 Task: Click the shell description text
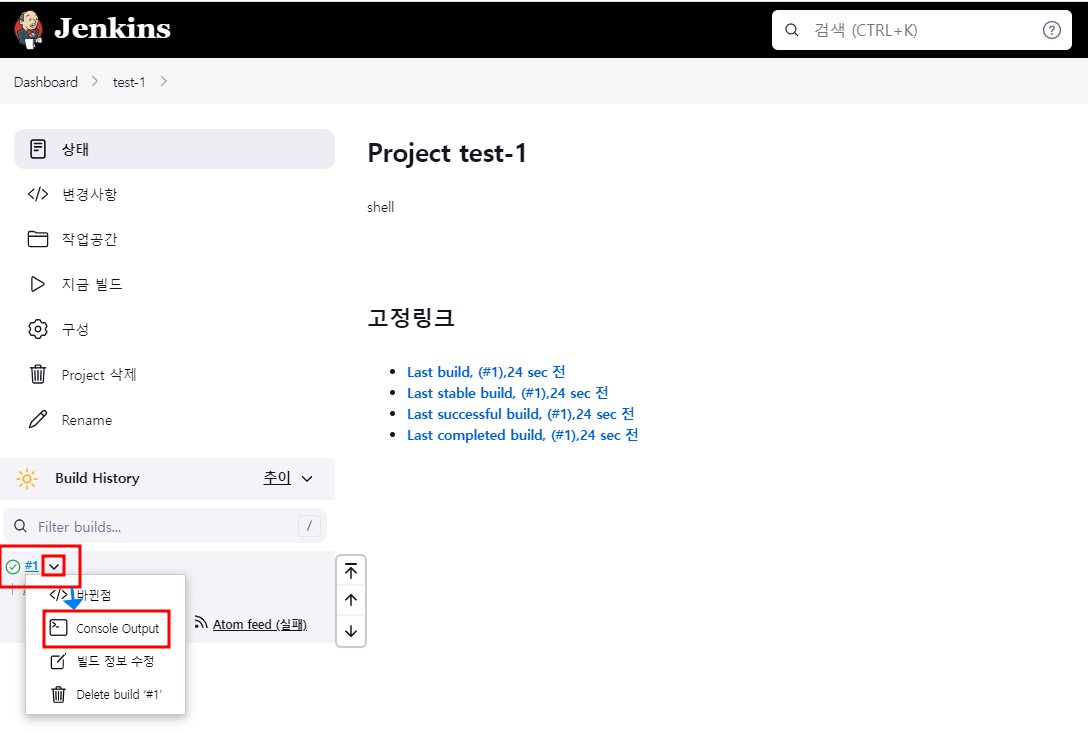pyautogui.click(x=380, y=207)
